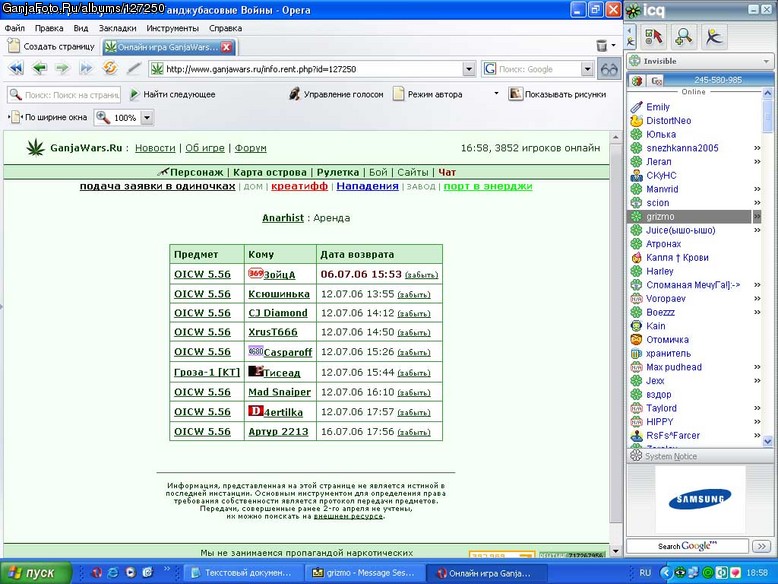Open Режим автора dropdown arrow
This screenshot has height=584, width=778.
point(496,93)
